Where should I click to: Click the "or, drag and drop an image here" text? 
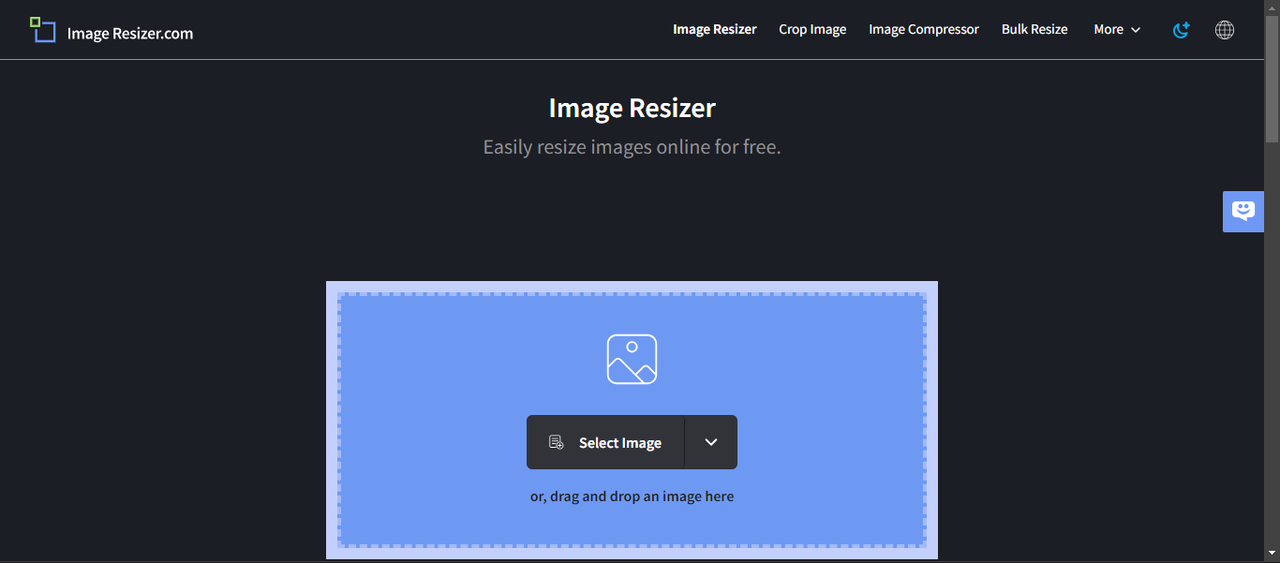click(x=632, y=496)
